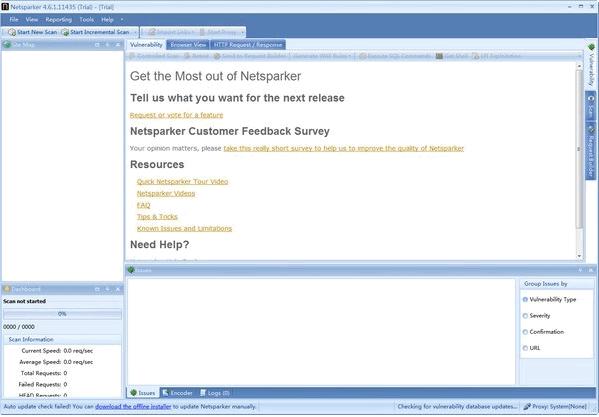
Task: Open the Tools menu
Action: [87, 19]
